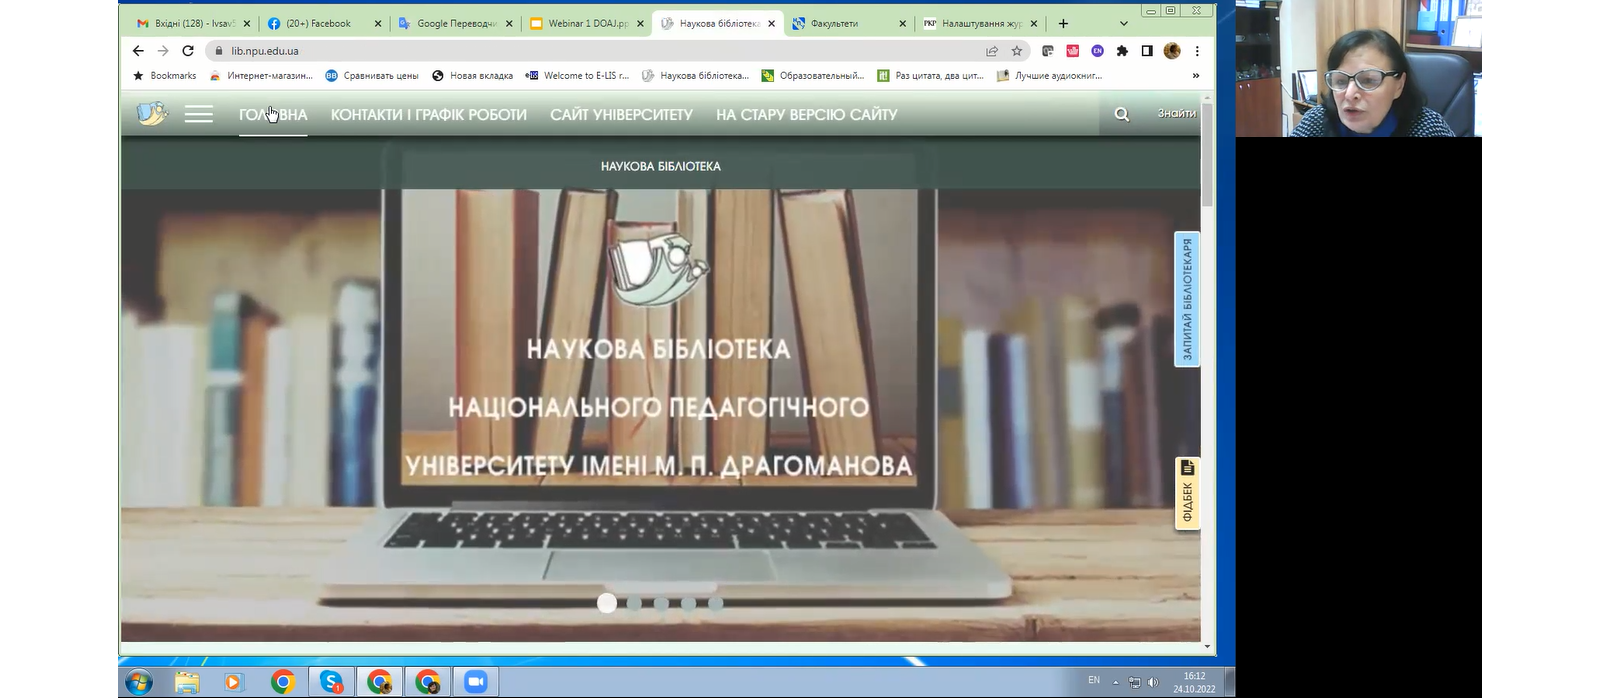The width and height of the screenshot is (1600, 698).
Task: Switch to the Google Перекладач tab
Action: click(x=455, y=23)
